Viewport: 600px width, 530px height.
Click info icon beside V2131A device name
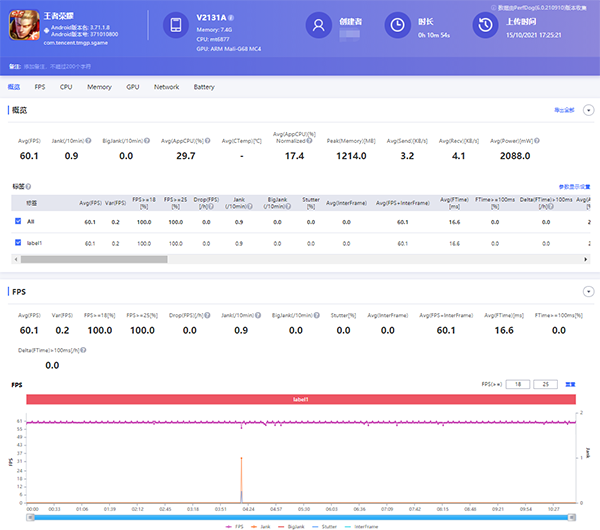click(x=232, y=17)
